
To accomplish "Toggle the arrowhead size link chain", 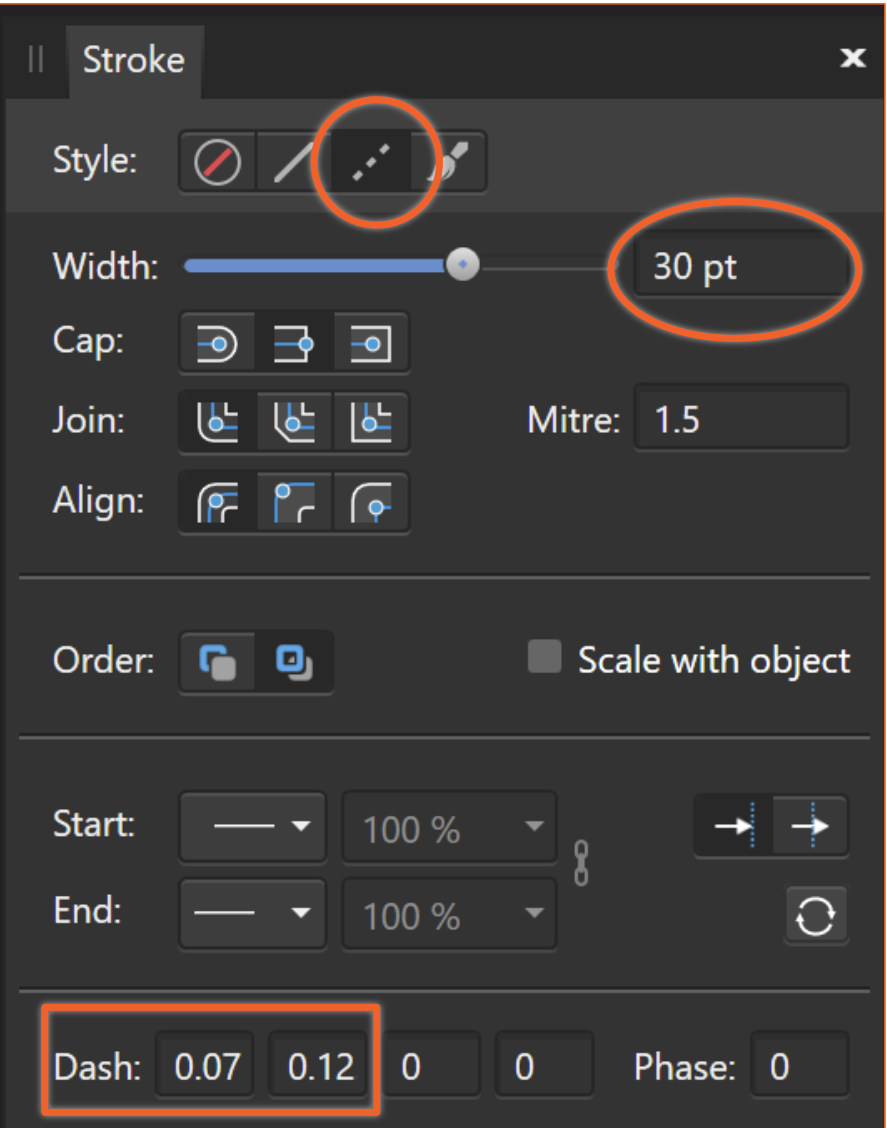I will click(581, 863).
